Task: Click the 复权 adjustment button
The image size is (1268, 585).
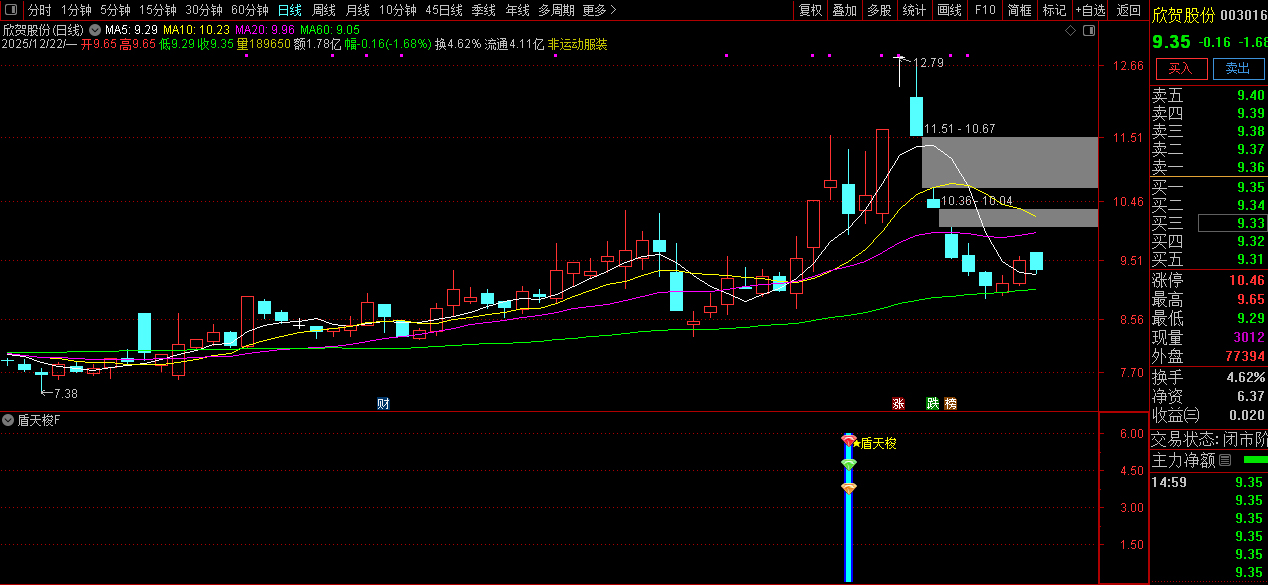Action: point(810,10)
